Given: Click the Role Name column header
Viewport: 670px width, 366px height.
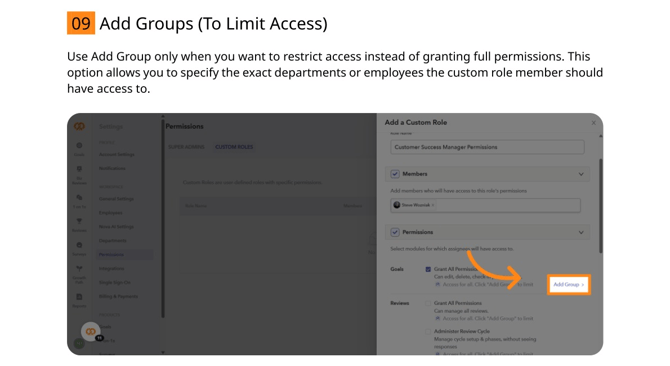Looking at the screenshot, I should (196, 206).
